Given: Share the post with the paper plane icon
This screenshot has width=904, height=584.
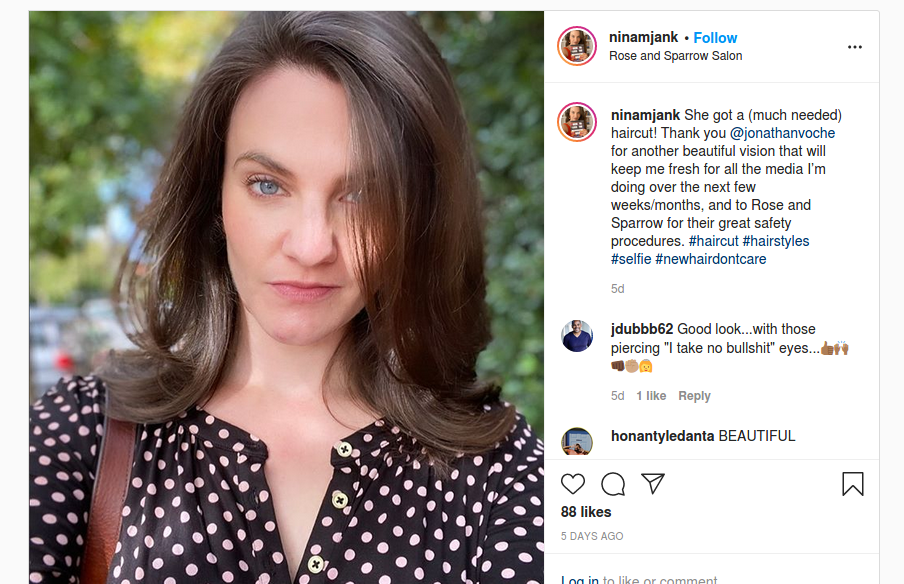Looking at the screenshot, I should coord(653,484).
